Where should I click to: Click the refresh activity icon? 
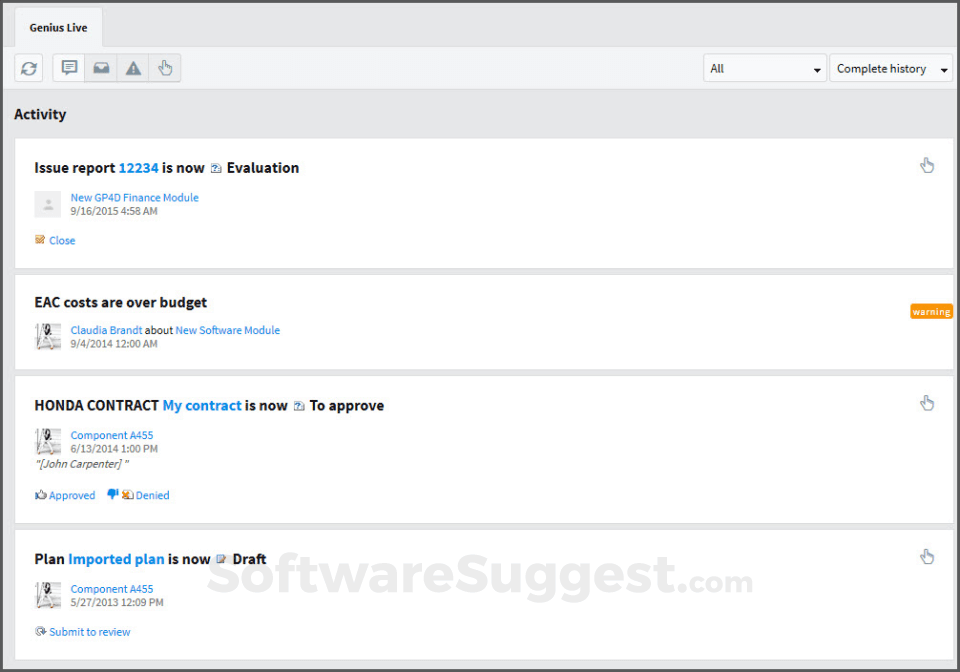[x=28, y=68]
